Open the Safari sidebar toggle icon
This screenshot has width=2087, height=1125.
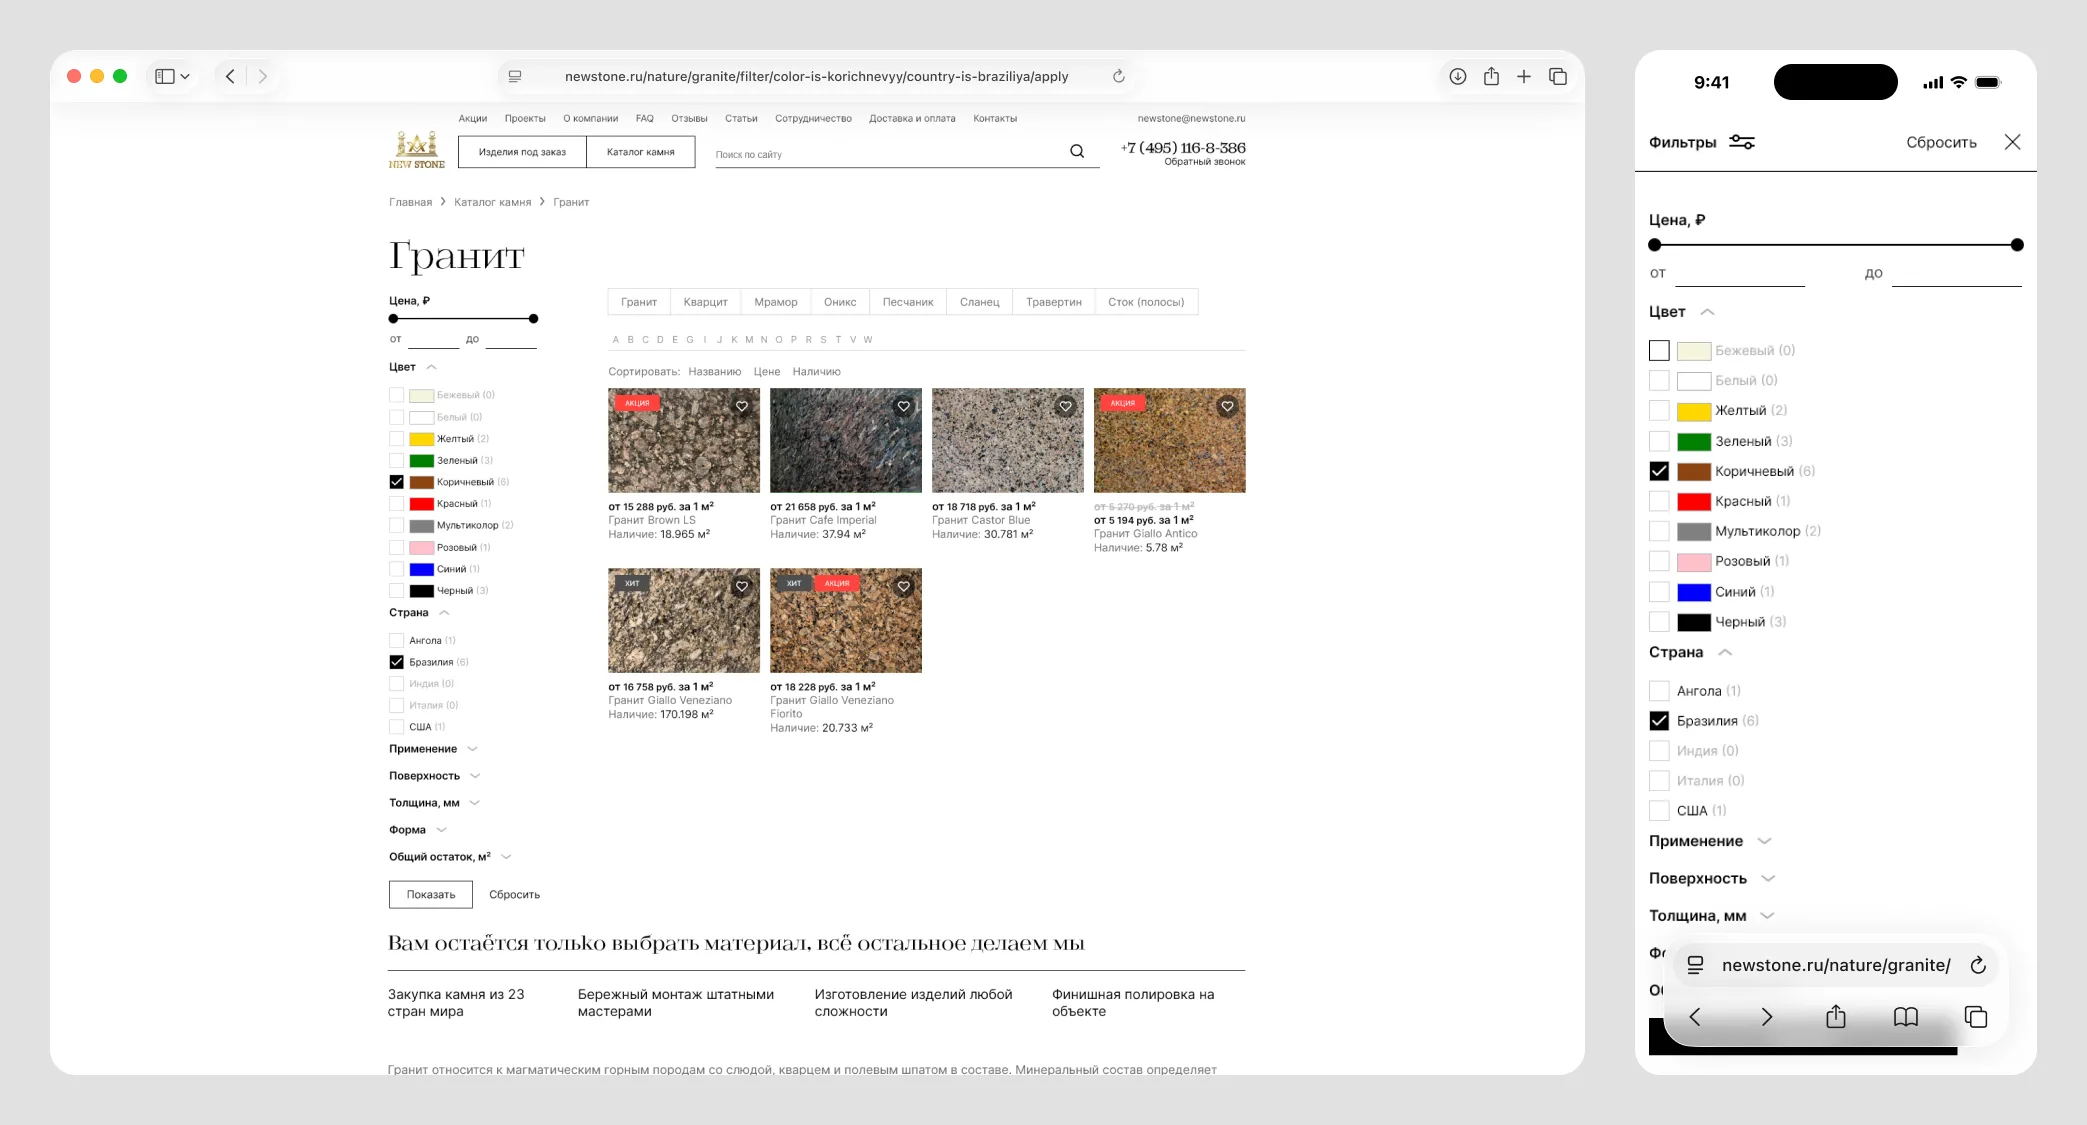165,76
